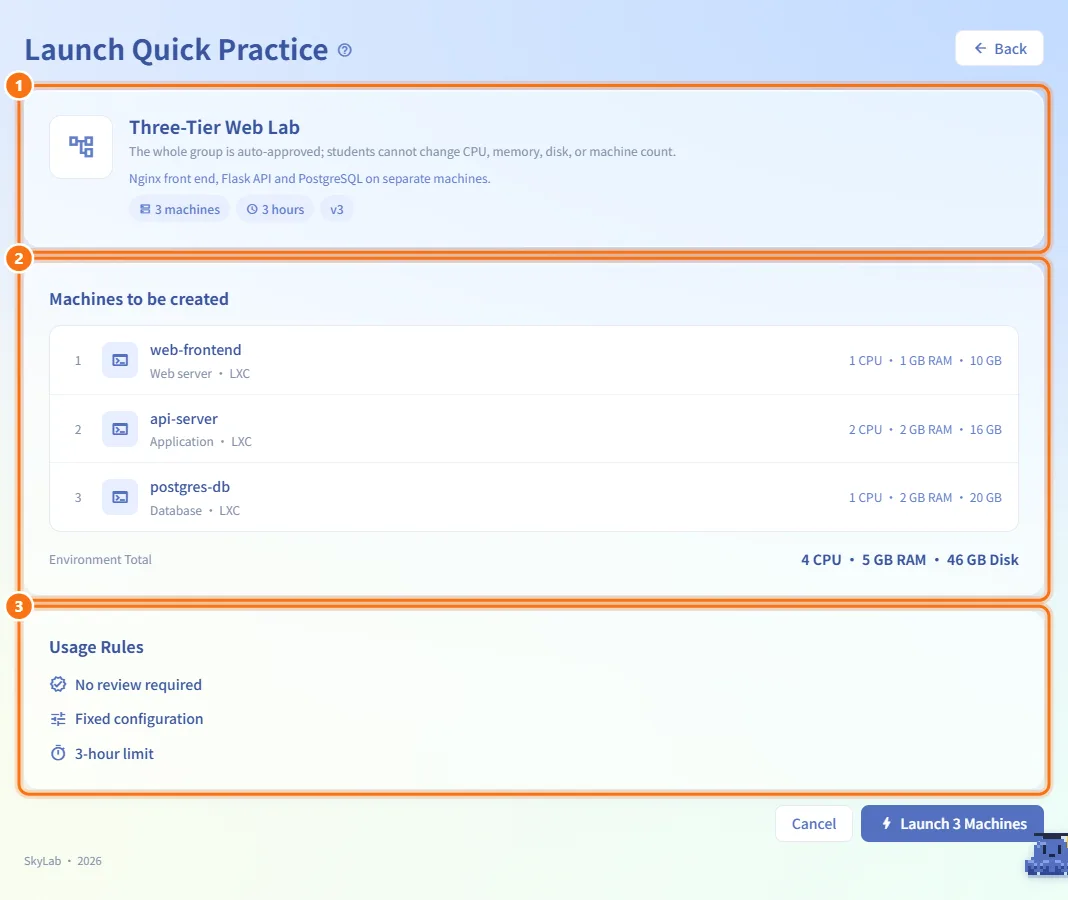The image size is (1068, 900).
Task: Click the web-frontend terminal icon
Action: click(x=120, y=360)
